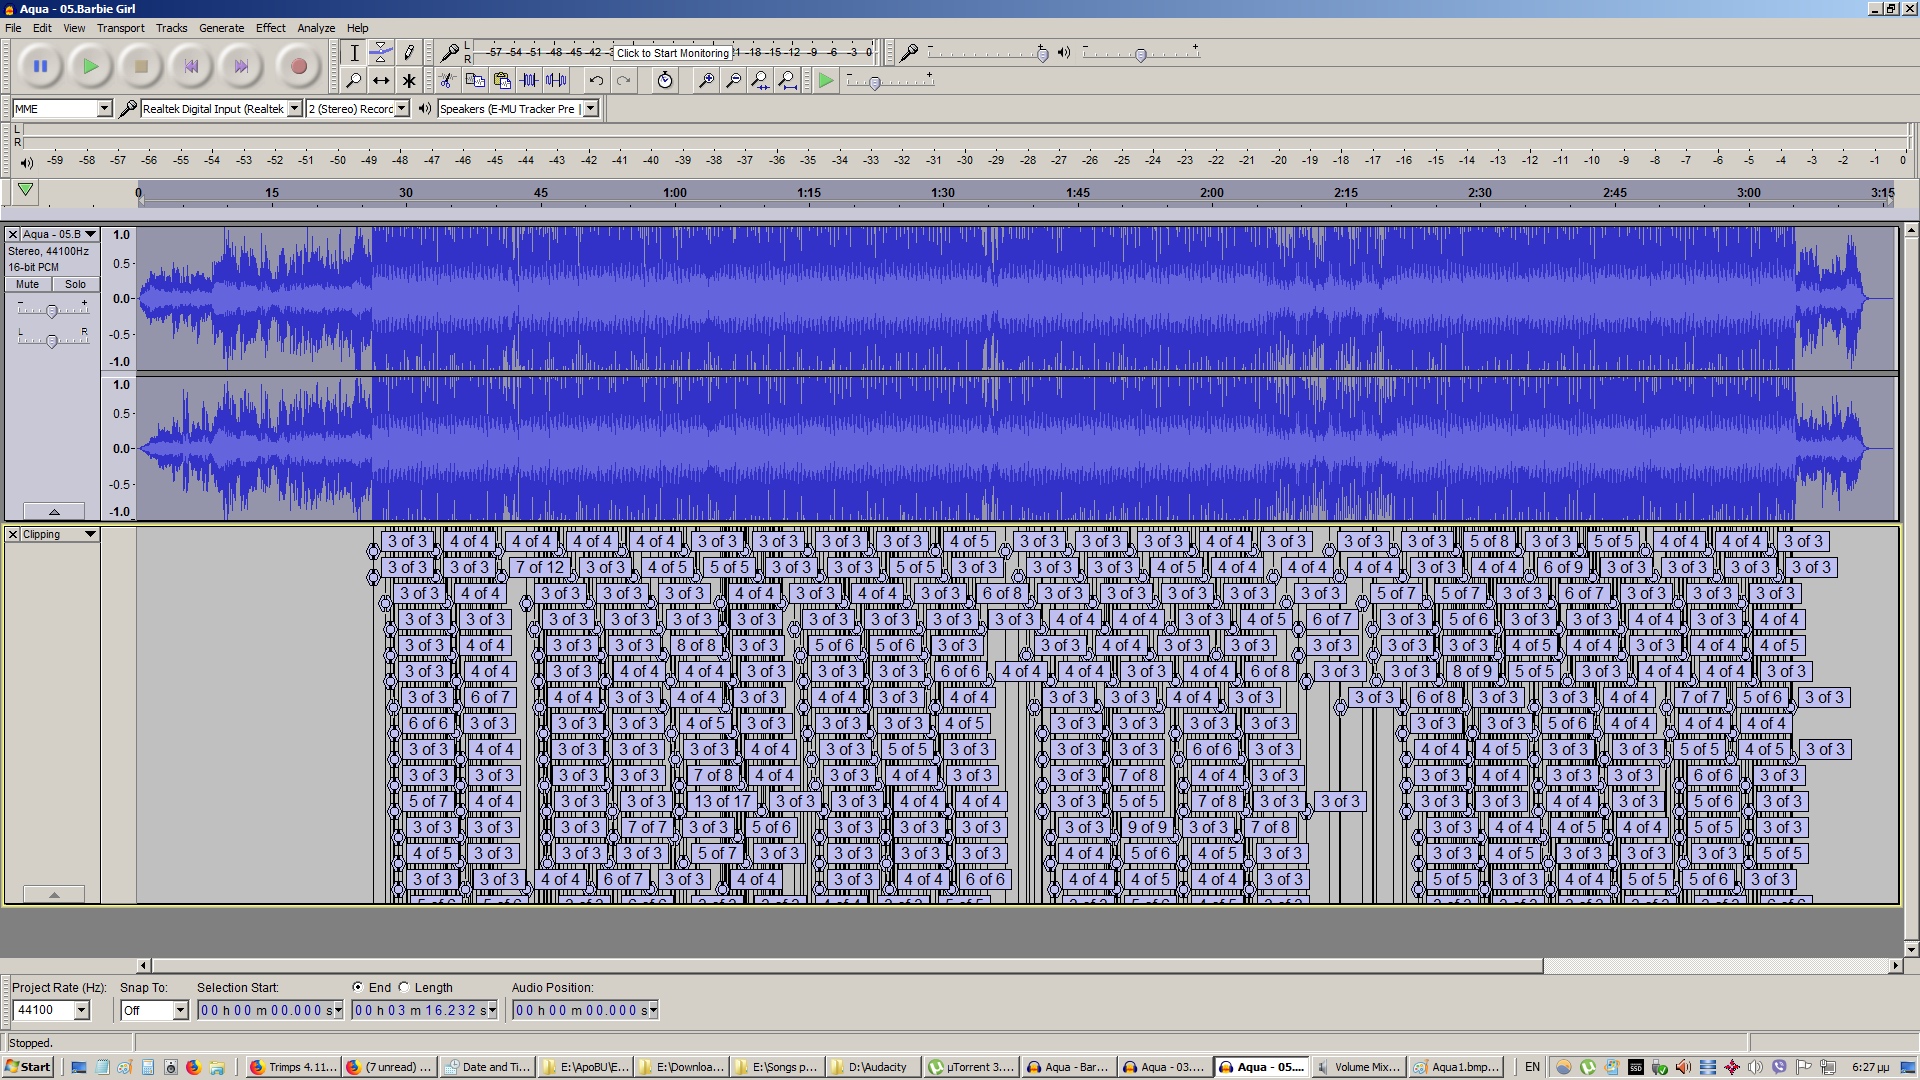Adjust the track pan L/R slider
This screenshot has width=1920, height=1080.
(x=52, y=341)
